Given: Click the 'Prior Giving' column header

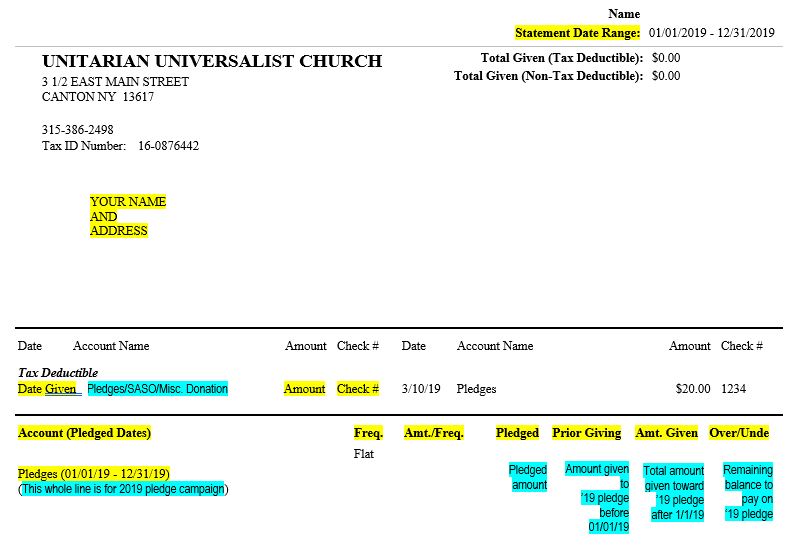Looking at the screenshot, I should coord(586,433).
